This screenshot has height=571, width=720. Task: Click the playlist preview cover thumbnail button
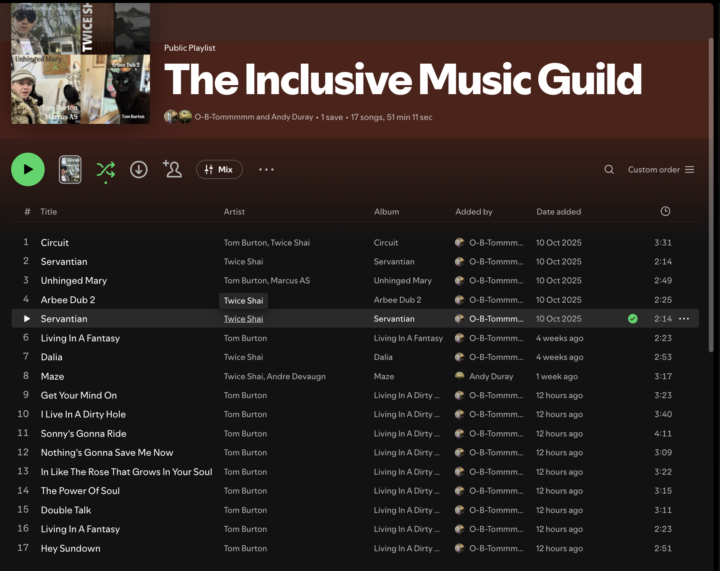70,169
